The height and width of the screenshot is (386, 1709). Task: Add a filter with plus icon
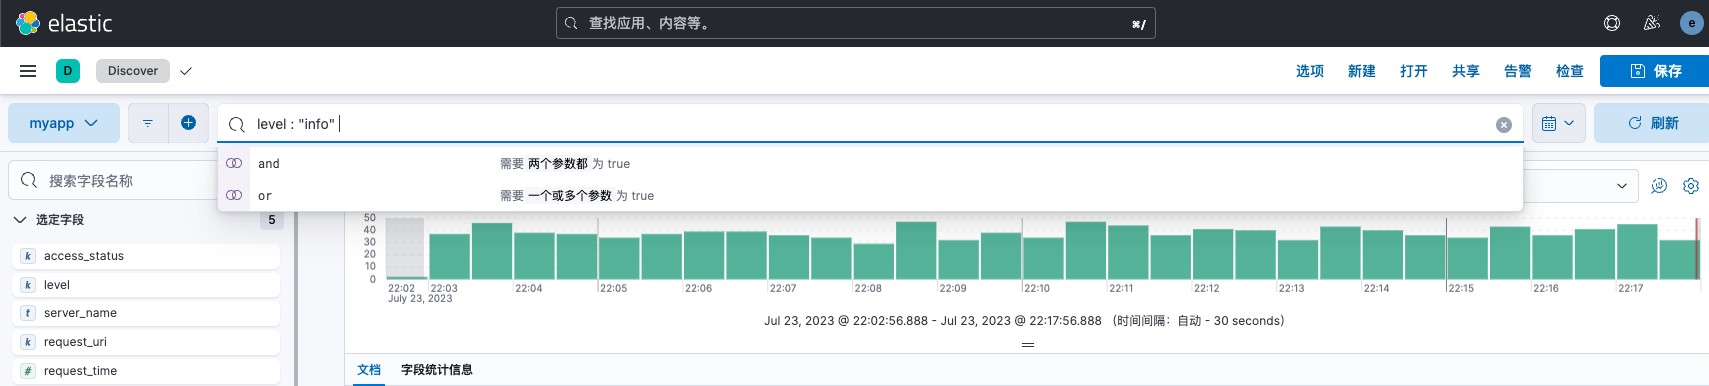click(188, 123)
